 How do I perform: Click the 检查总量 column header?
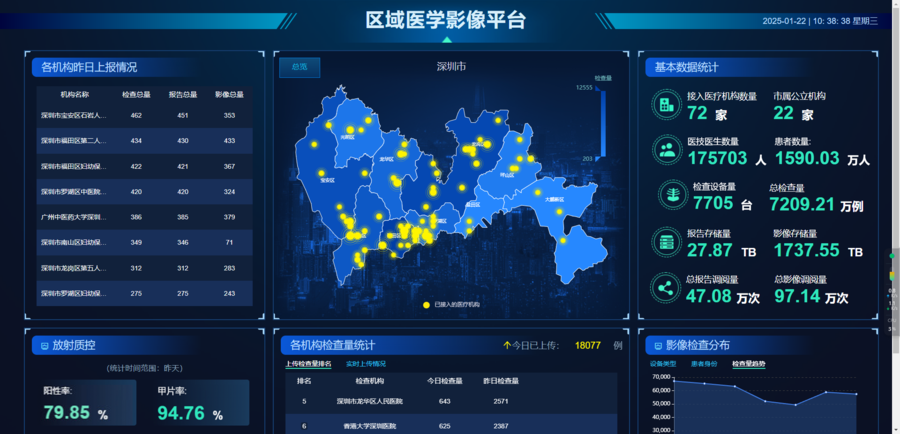[x=136, y=95]
